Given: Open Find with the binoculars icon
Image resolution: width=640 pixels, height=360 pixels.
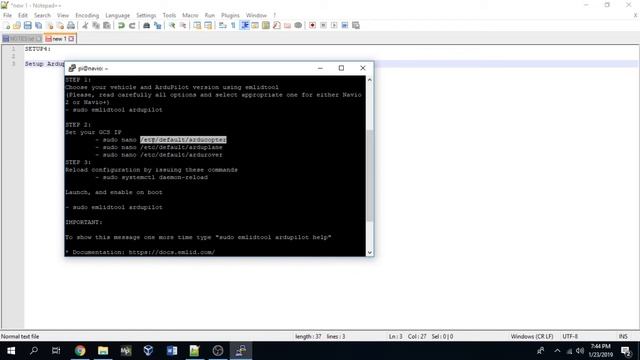Looking at the screenshot, I should [146, 25].
